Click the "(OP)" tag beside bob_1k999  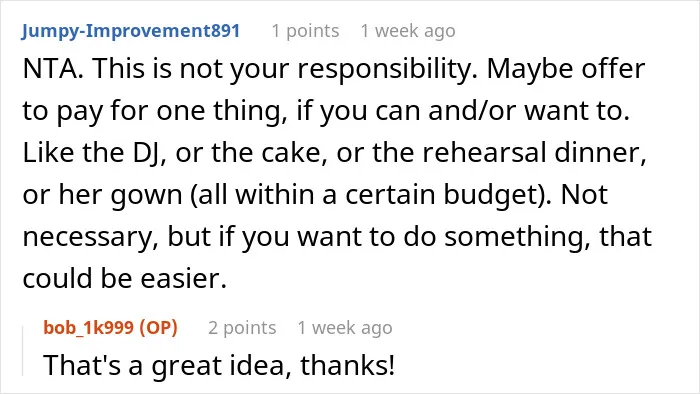click(158, 328)
